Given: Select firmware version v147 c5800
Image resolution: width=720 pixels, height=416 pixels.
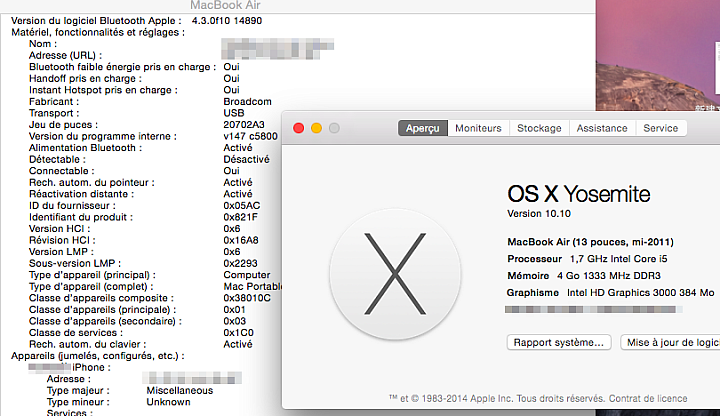Looking at the screenshot, I should [x=251, y=136].
